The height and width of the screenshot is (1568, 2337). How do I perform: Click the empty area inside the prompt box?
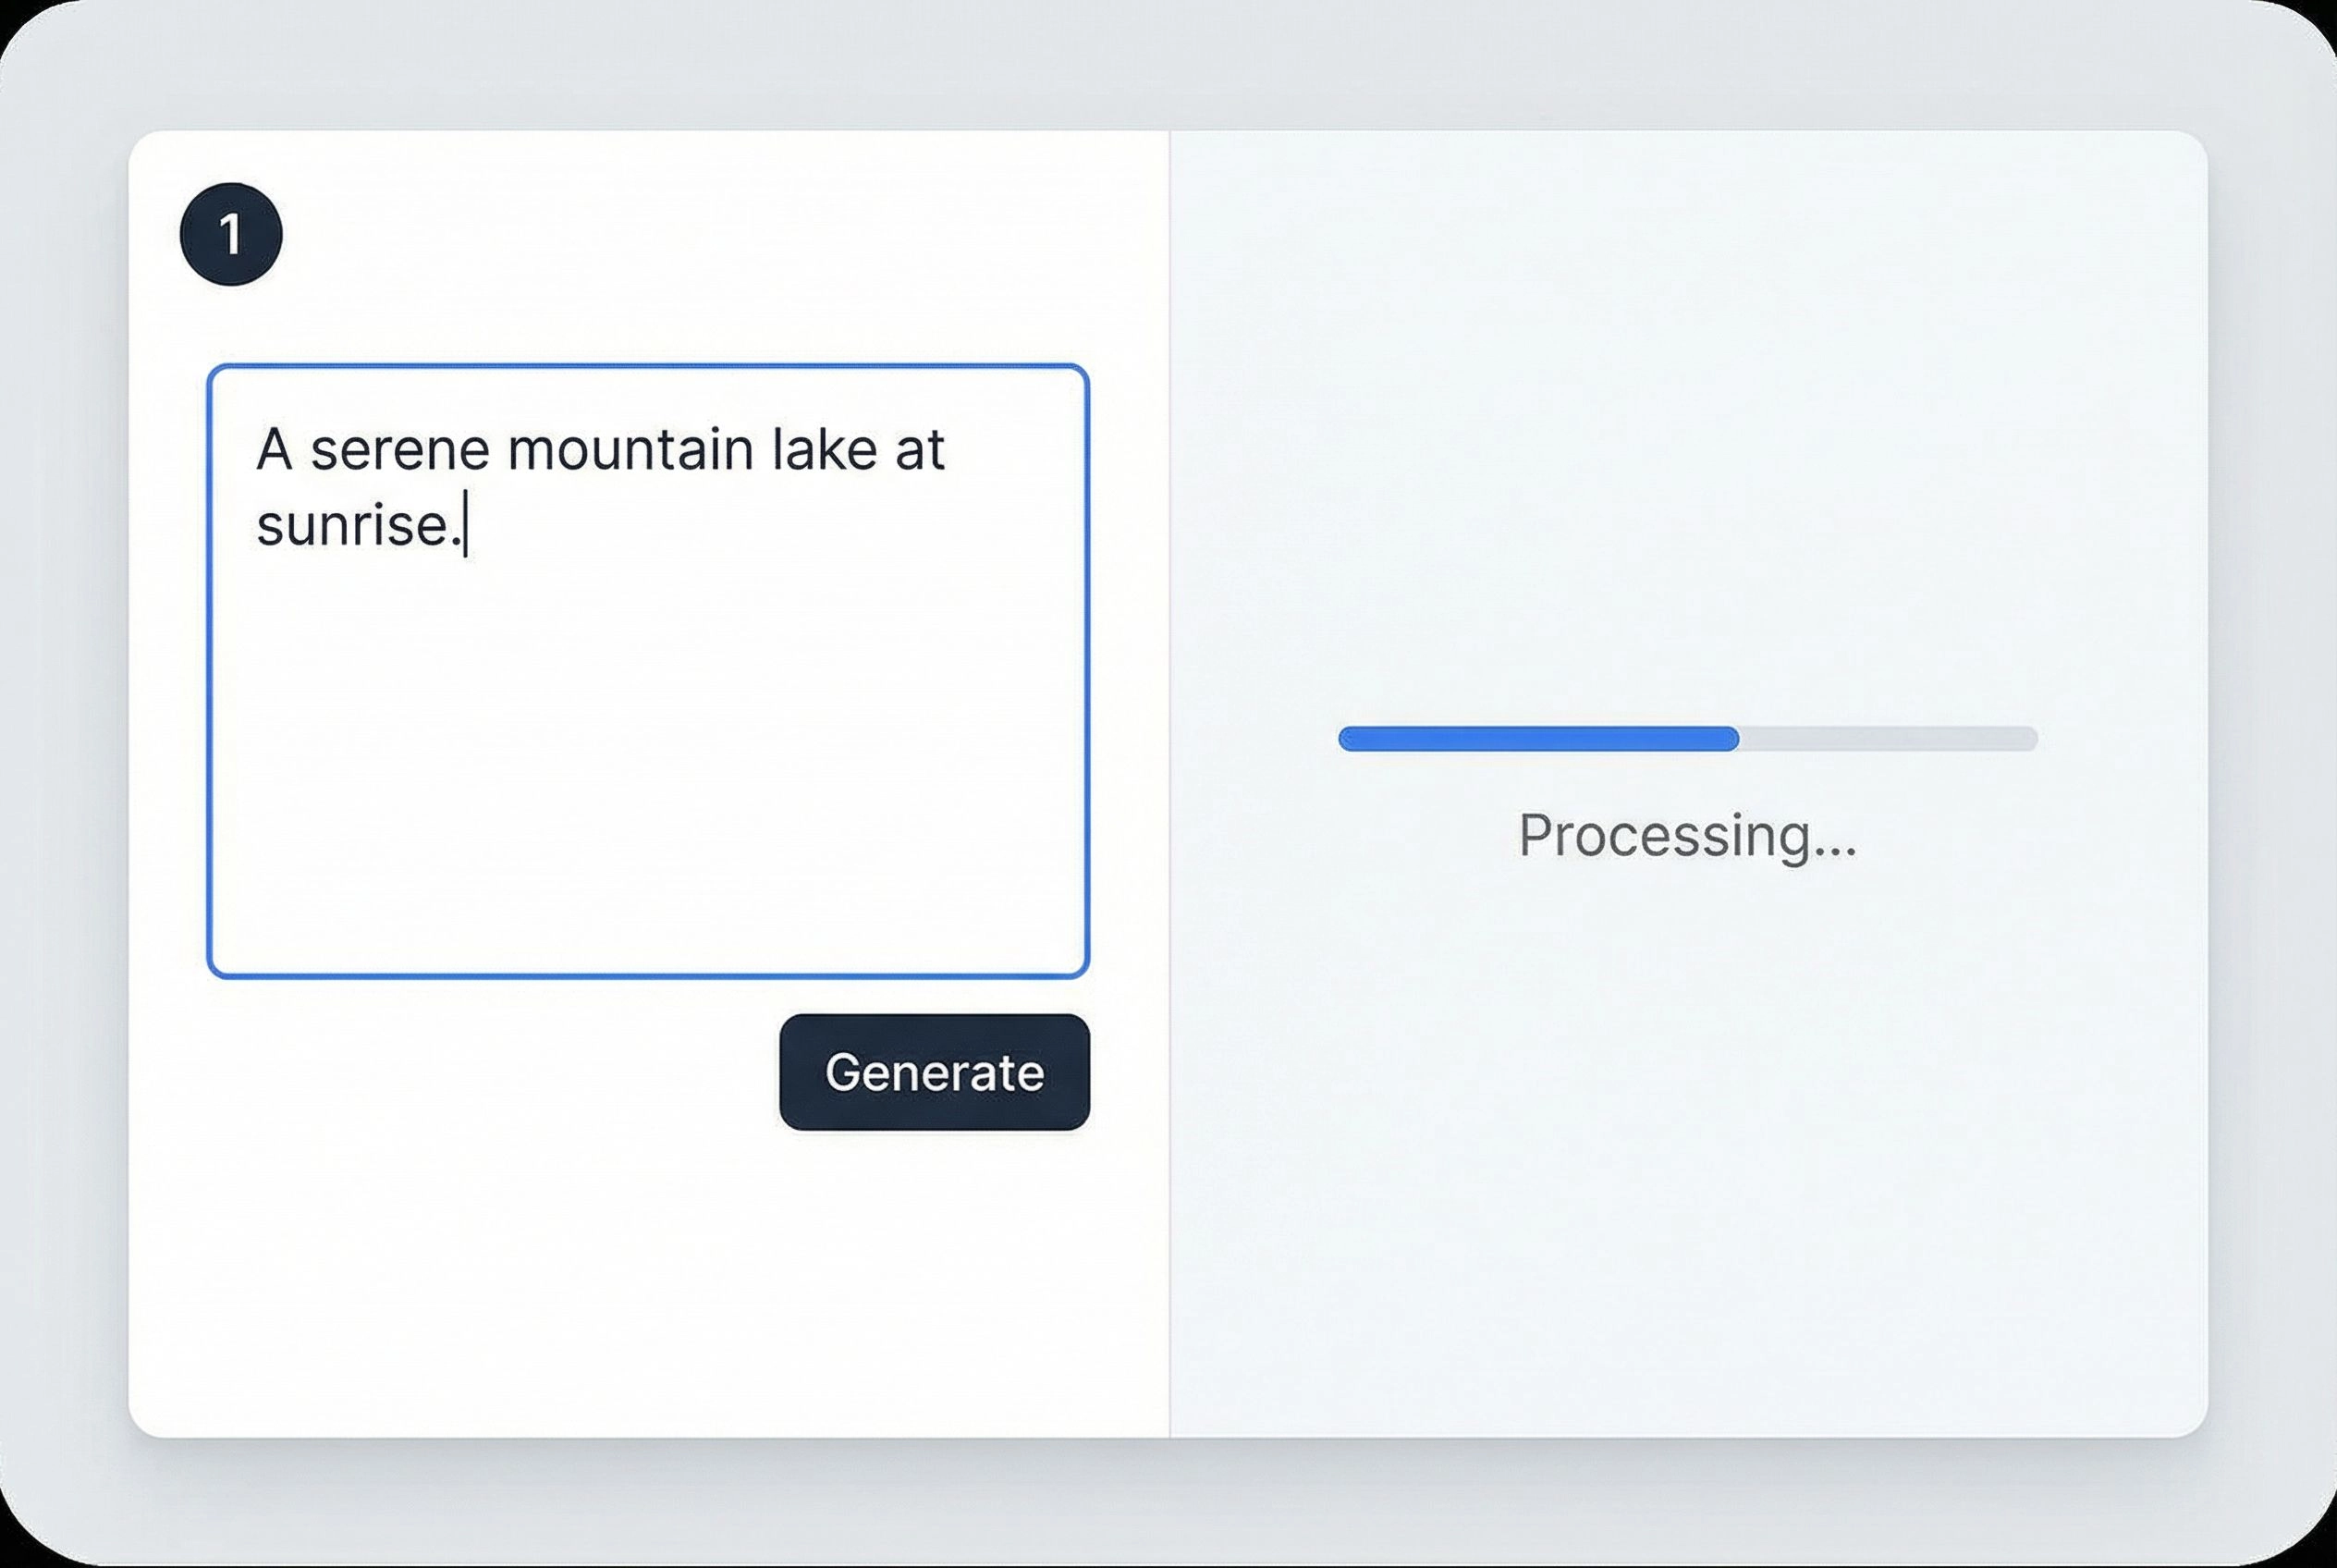648,760
